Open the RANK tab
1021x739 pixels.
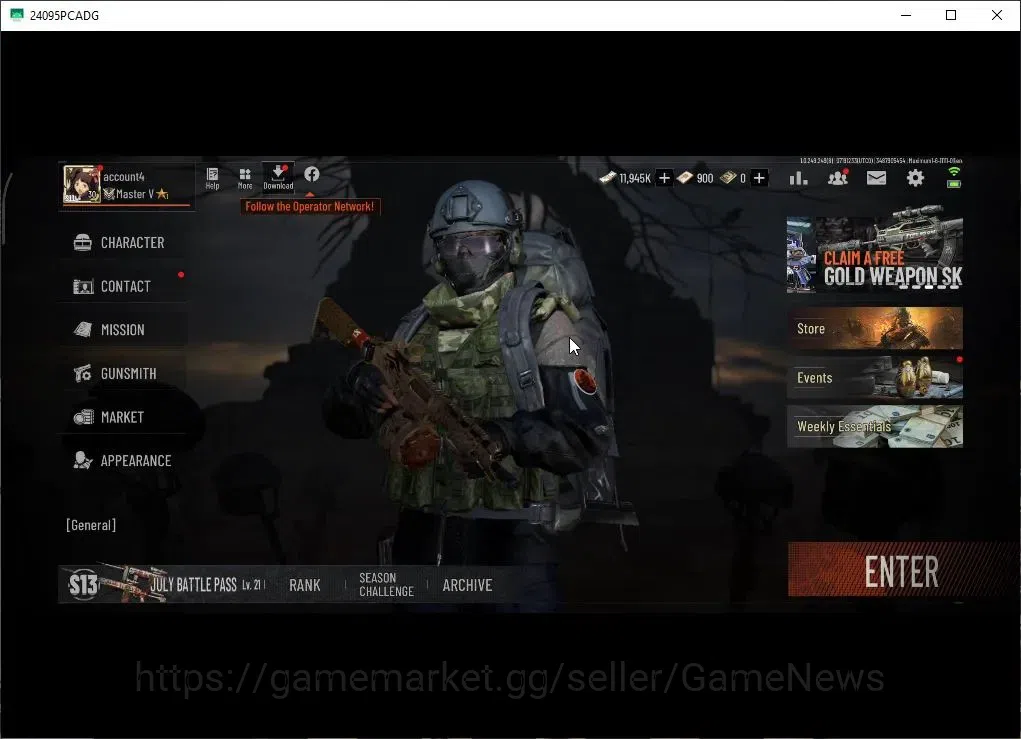[x=305, y=585]
